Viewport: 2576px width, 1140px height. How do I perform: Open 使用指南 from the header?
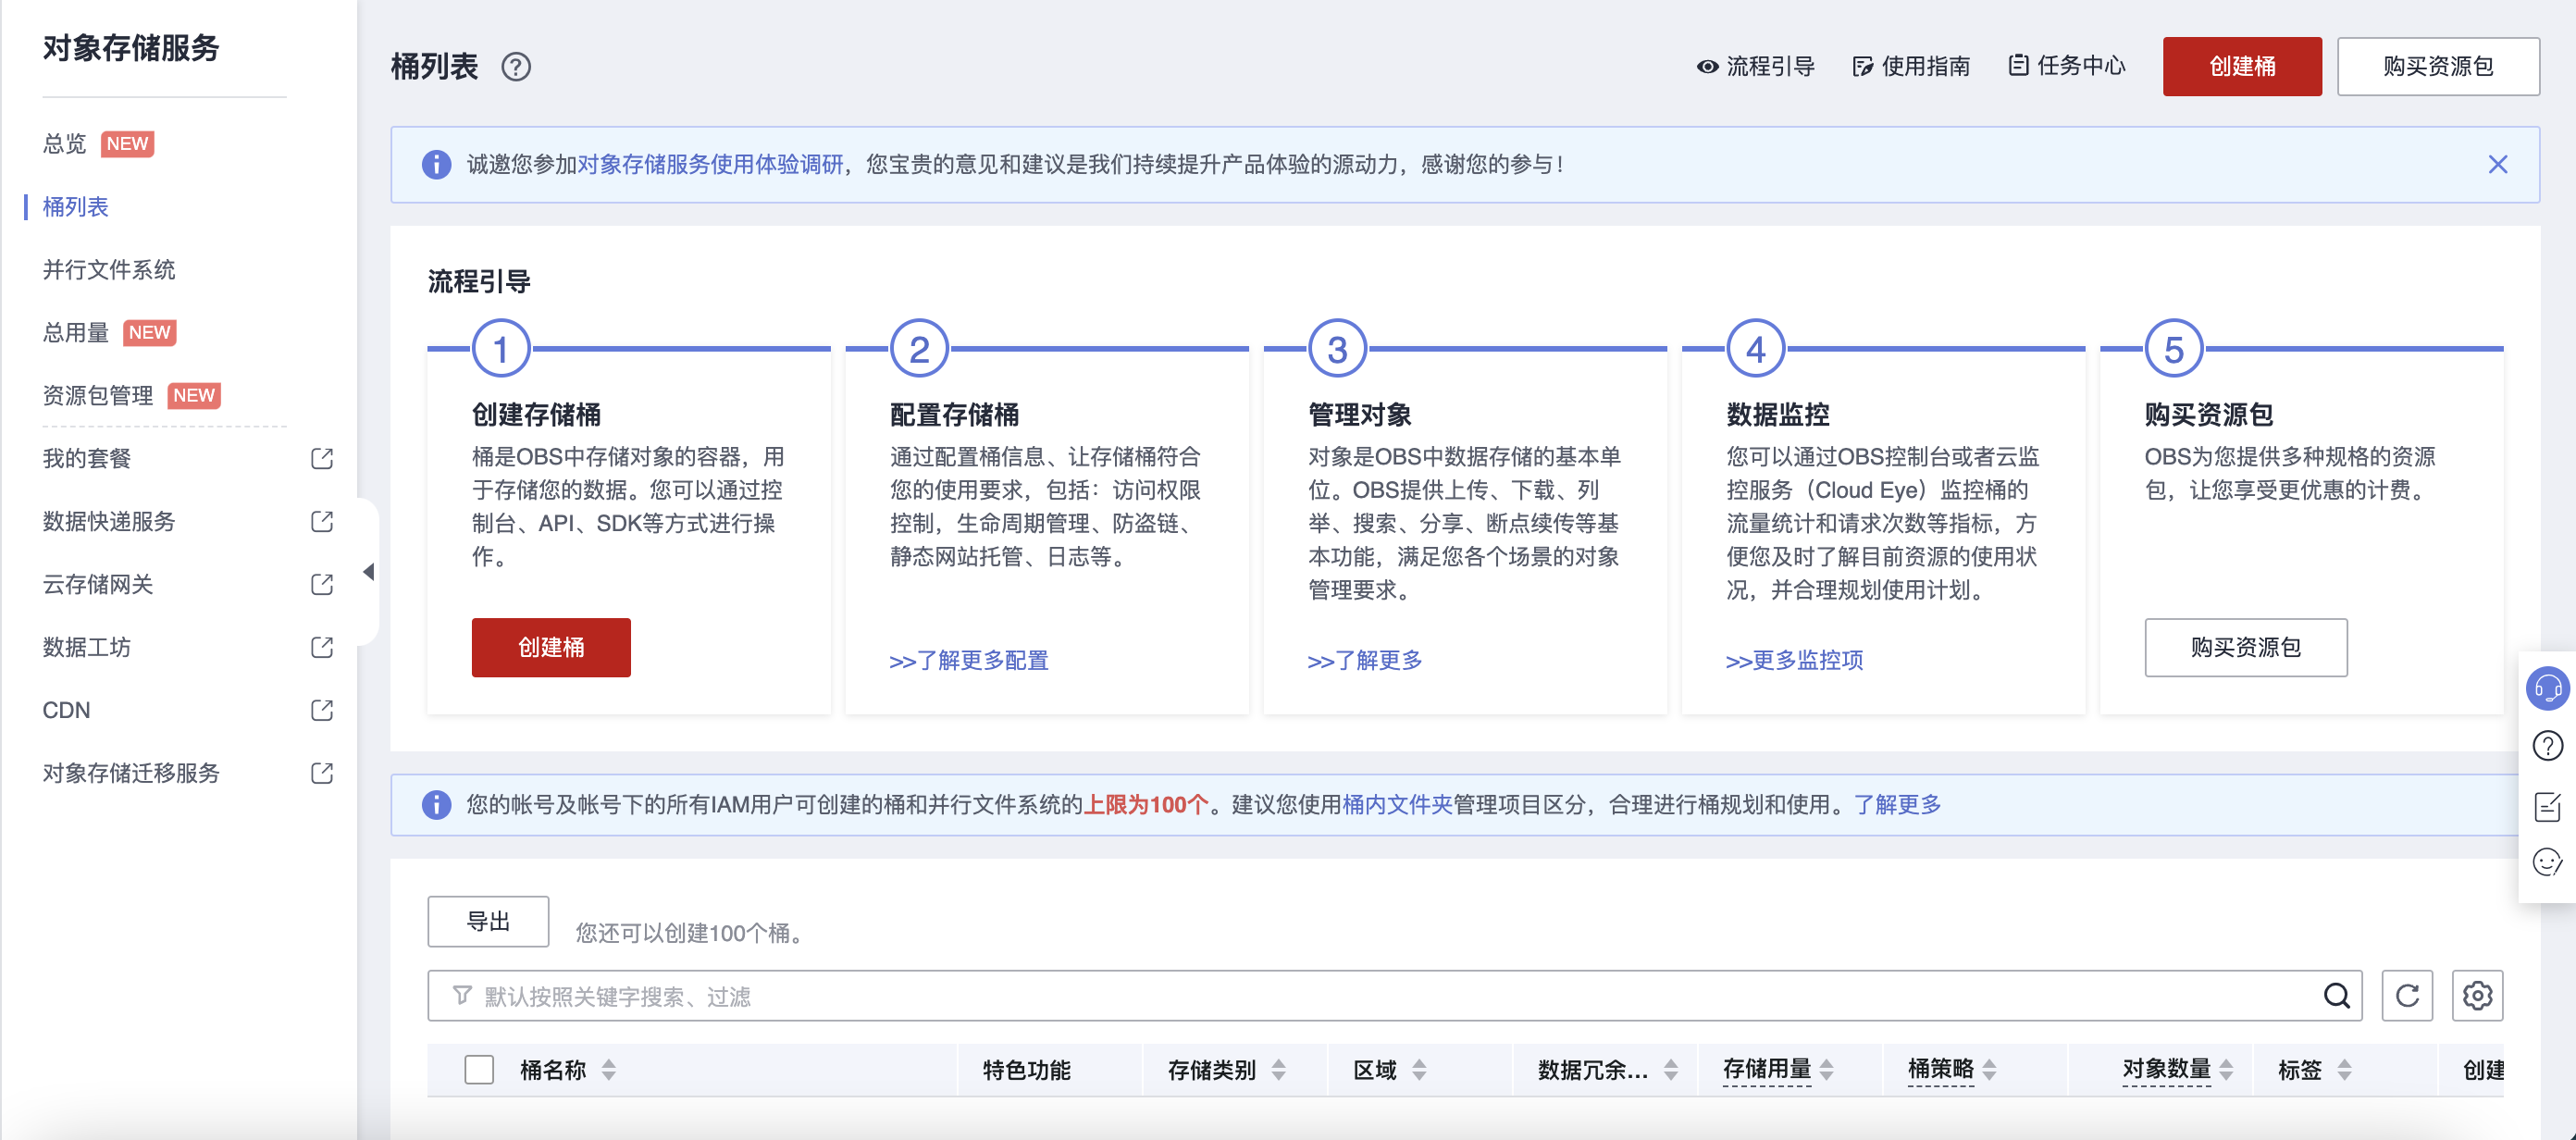[x=1910, y=66]
